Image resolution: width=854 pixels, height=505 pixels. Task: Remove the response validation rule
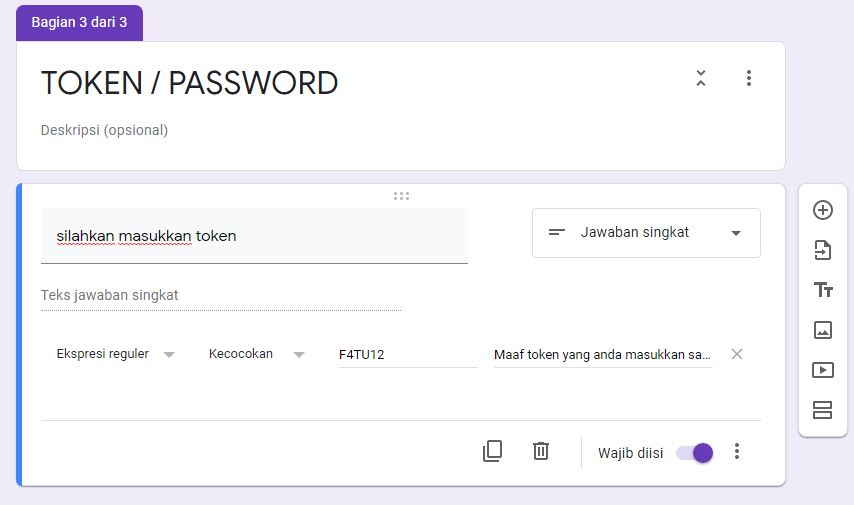click(x=737, y=354)
